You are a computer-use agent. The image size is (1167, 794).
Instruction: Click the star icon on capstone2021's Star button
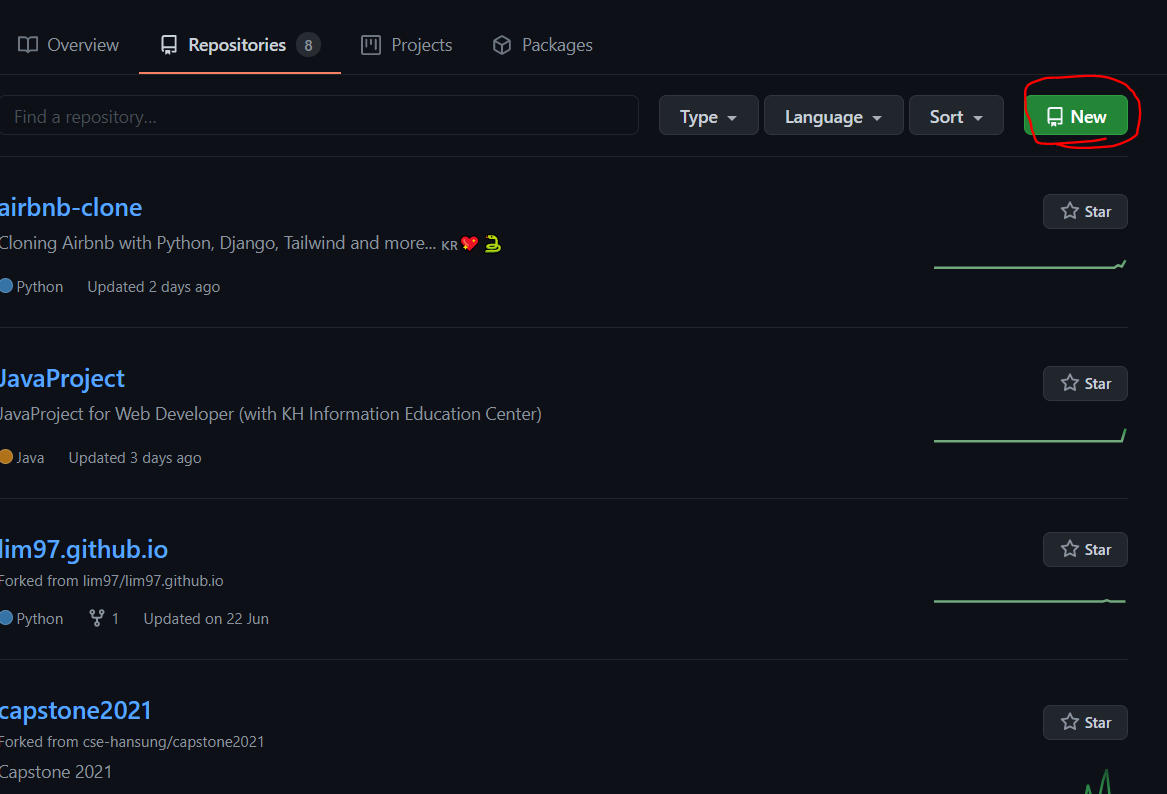click(x=1070, y=722)
